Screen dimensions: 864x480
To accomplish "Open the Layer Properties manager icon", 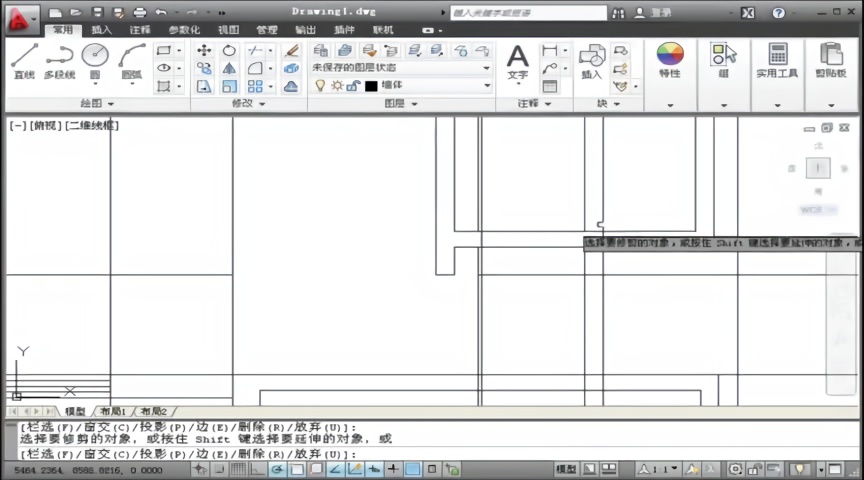I will coord(321,51).
